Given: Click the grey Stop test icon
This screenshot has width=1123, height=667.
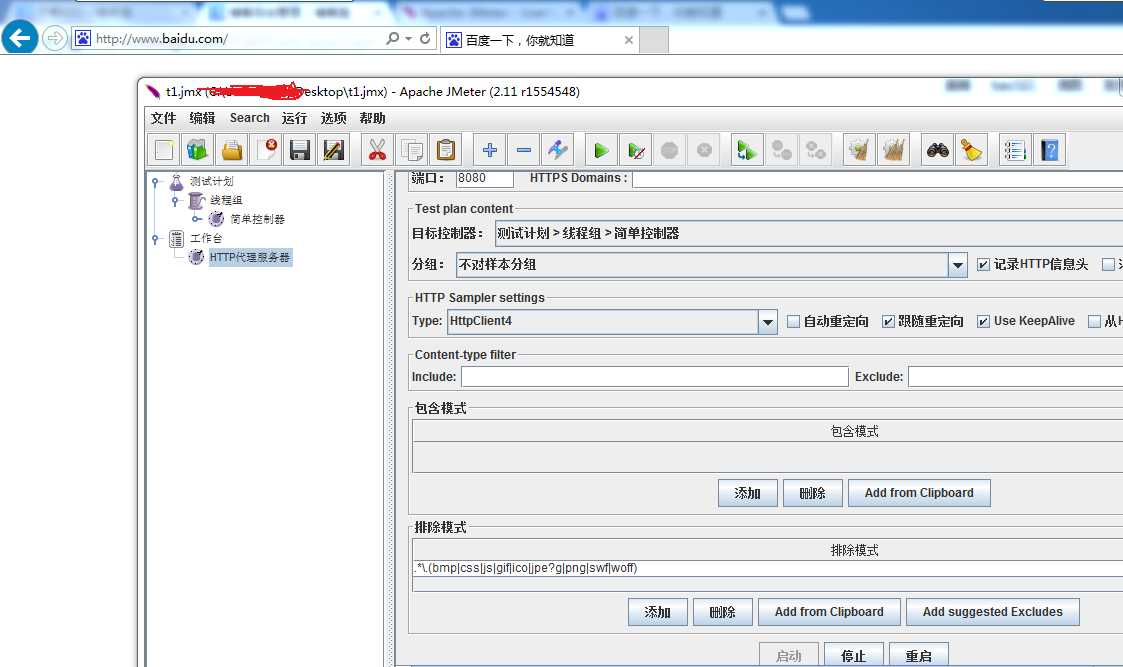Looking at the screenshot, I should click(670, 150).
